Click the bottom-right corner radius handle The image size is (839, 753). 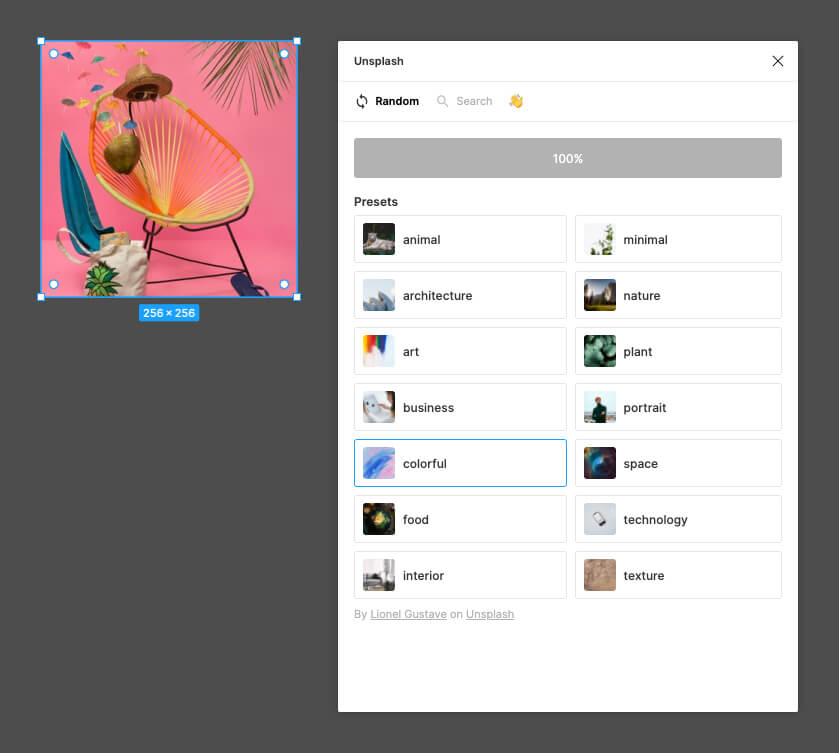[x=284, y=284]
